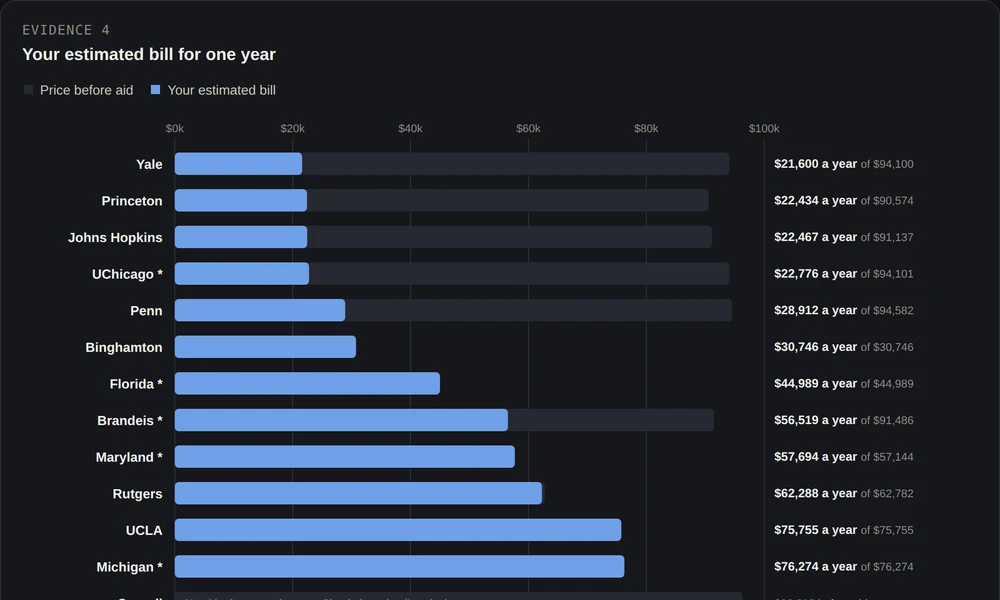
Task: Click the '$56,519 a year' value
Action: (816, 420)
